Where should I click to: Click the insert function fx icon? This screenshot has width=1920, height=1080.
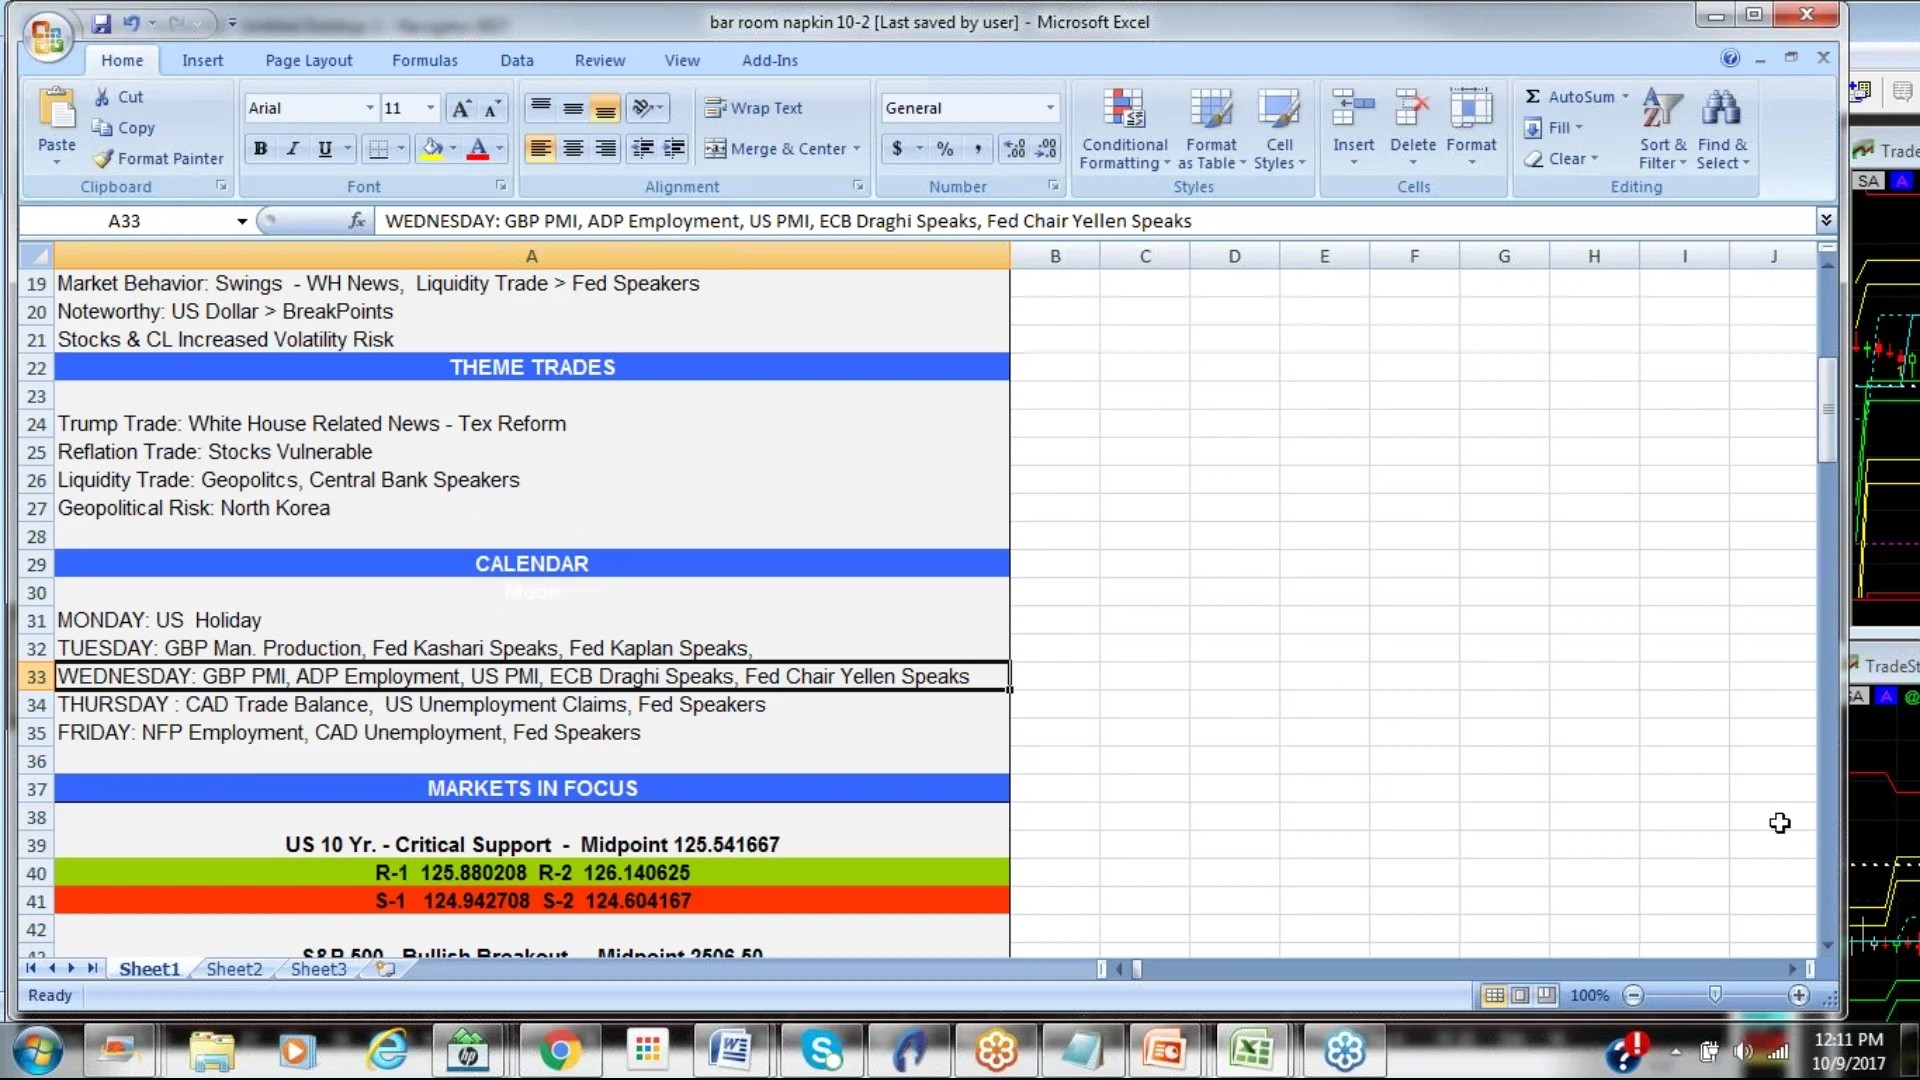(x=356, y=221)
